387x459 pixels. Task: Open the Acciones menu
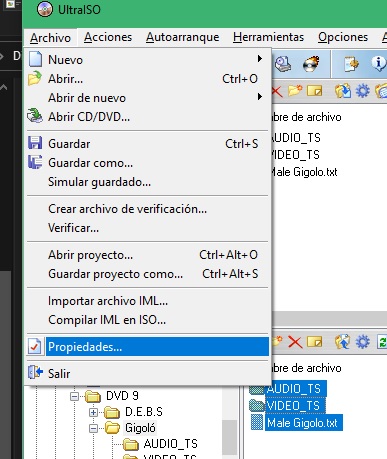click(x=108, y=37)
